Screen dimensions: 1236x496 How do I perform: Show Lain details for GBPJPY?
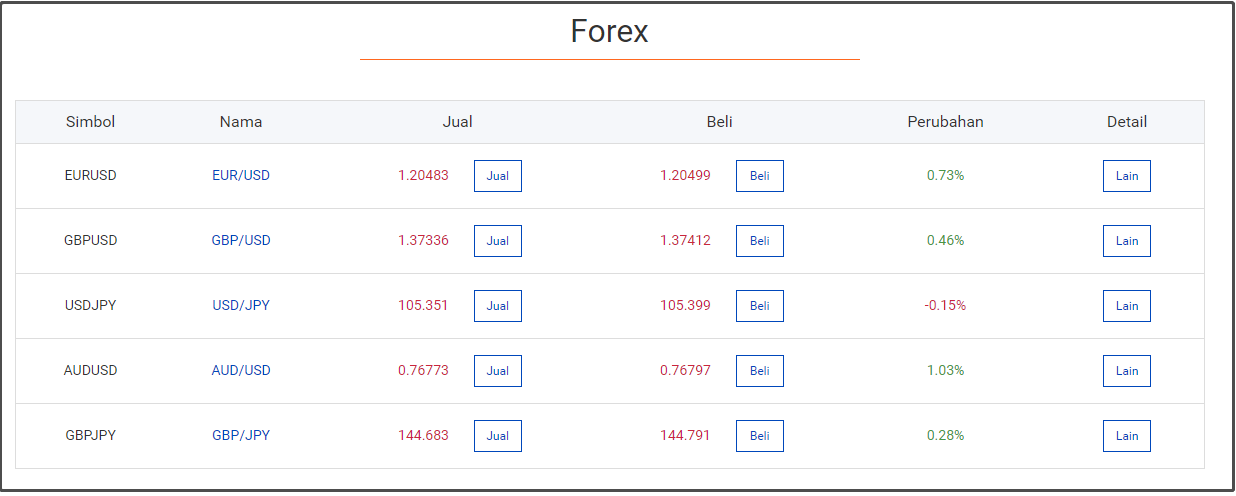[1126, 436]
